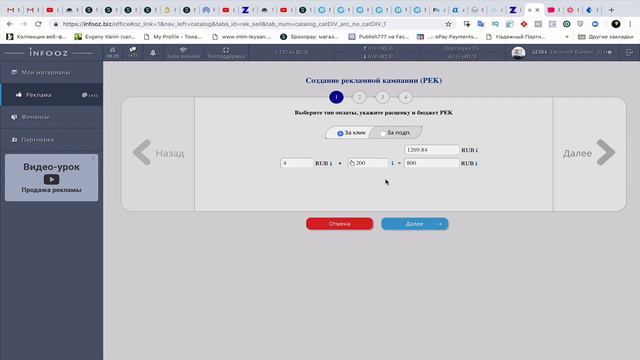640x360 pixels.
Task: Open the My Profile bookmark
Action: [x=173, y=37]
